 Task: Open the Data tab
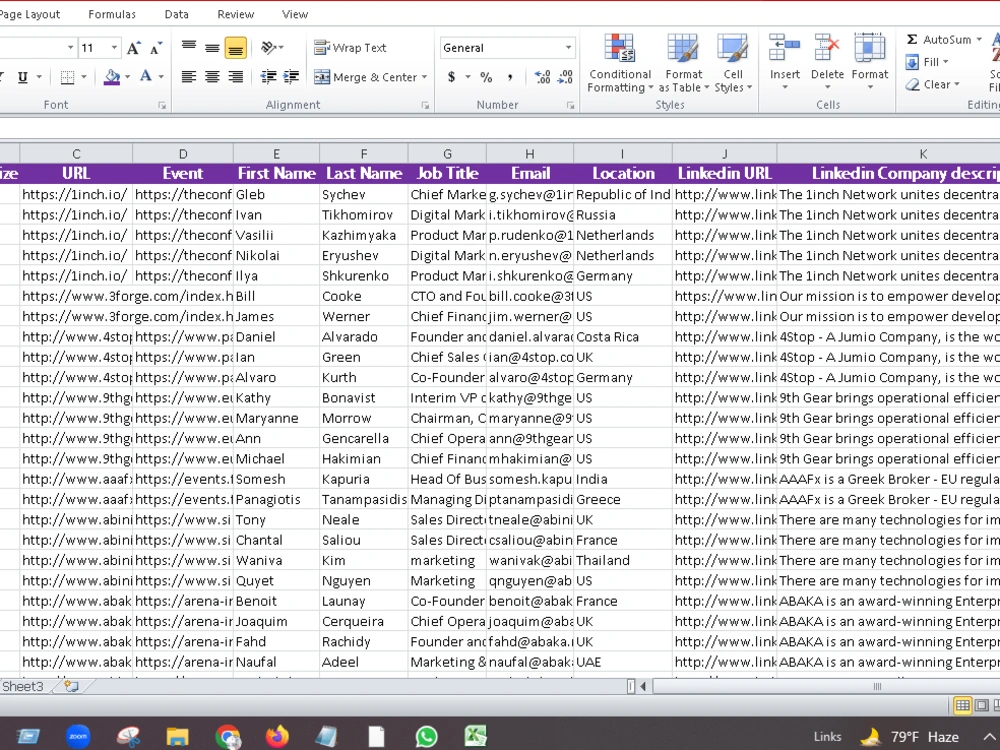tap(176, 14)
